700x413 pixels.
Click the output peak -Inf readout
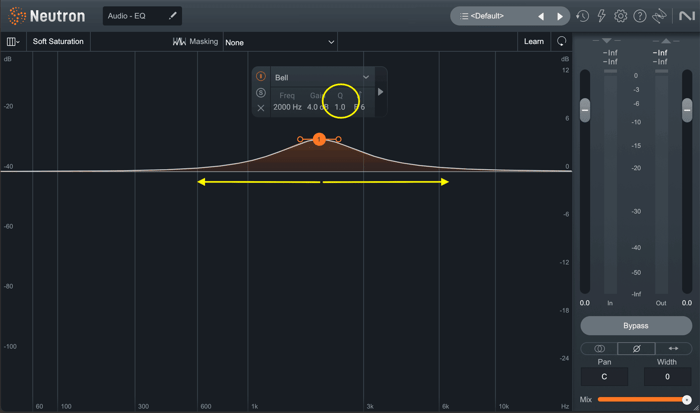pyautogui.click(x=660, y=53)
